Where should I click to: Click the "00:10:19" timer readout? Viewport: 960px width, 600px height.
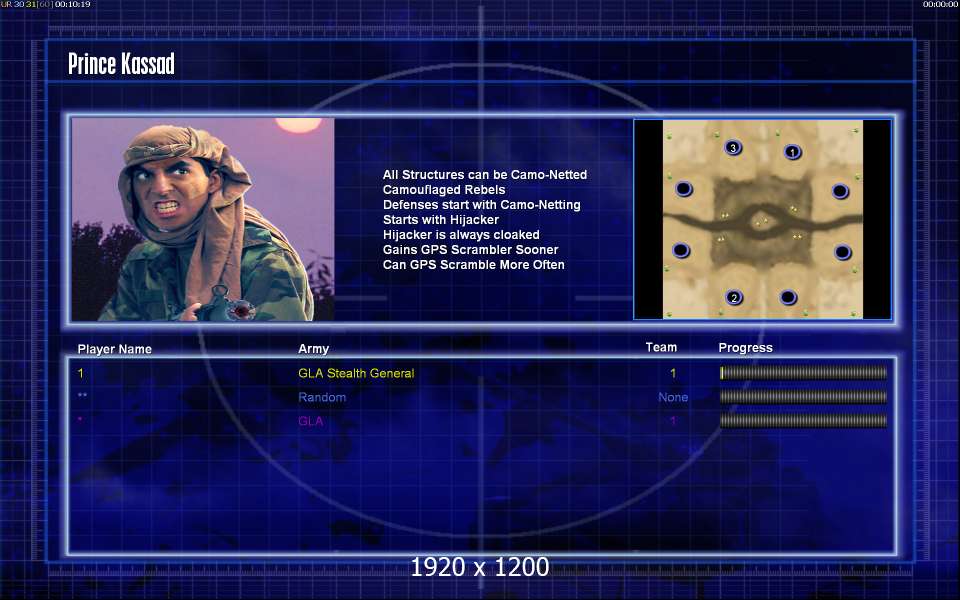point(72,4)
